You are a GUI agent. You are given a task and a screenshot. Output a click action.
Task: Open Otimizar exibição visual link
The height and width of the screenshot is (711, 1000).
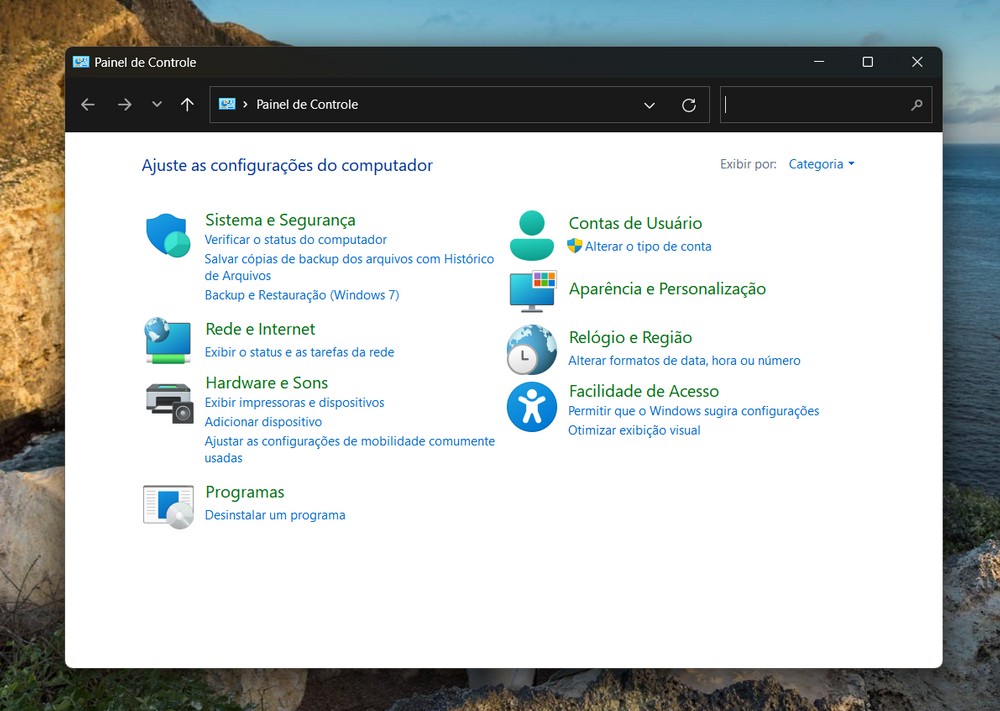pos(634,430)
